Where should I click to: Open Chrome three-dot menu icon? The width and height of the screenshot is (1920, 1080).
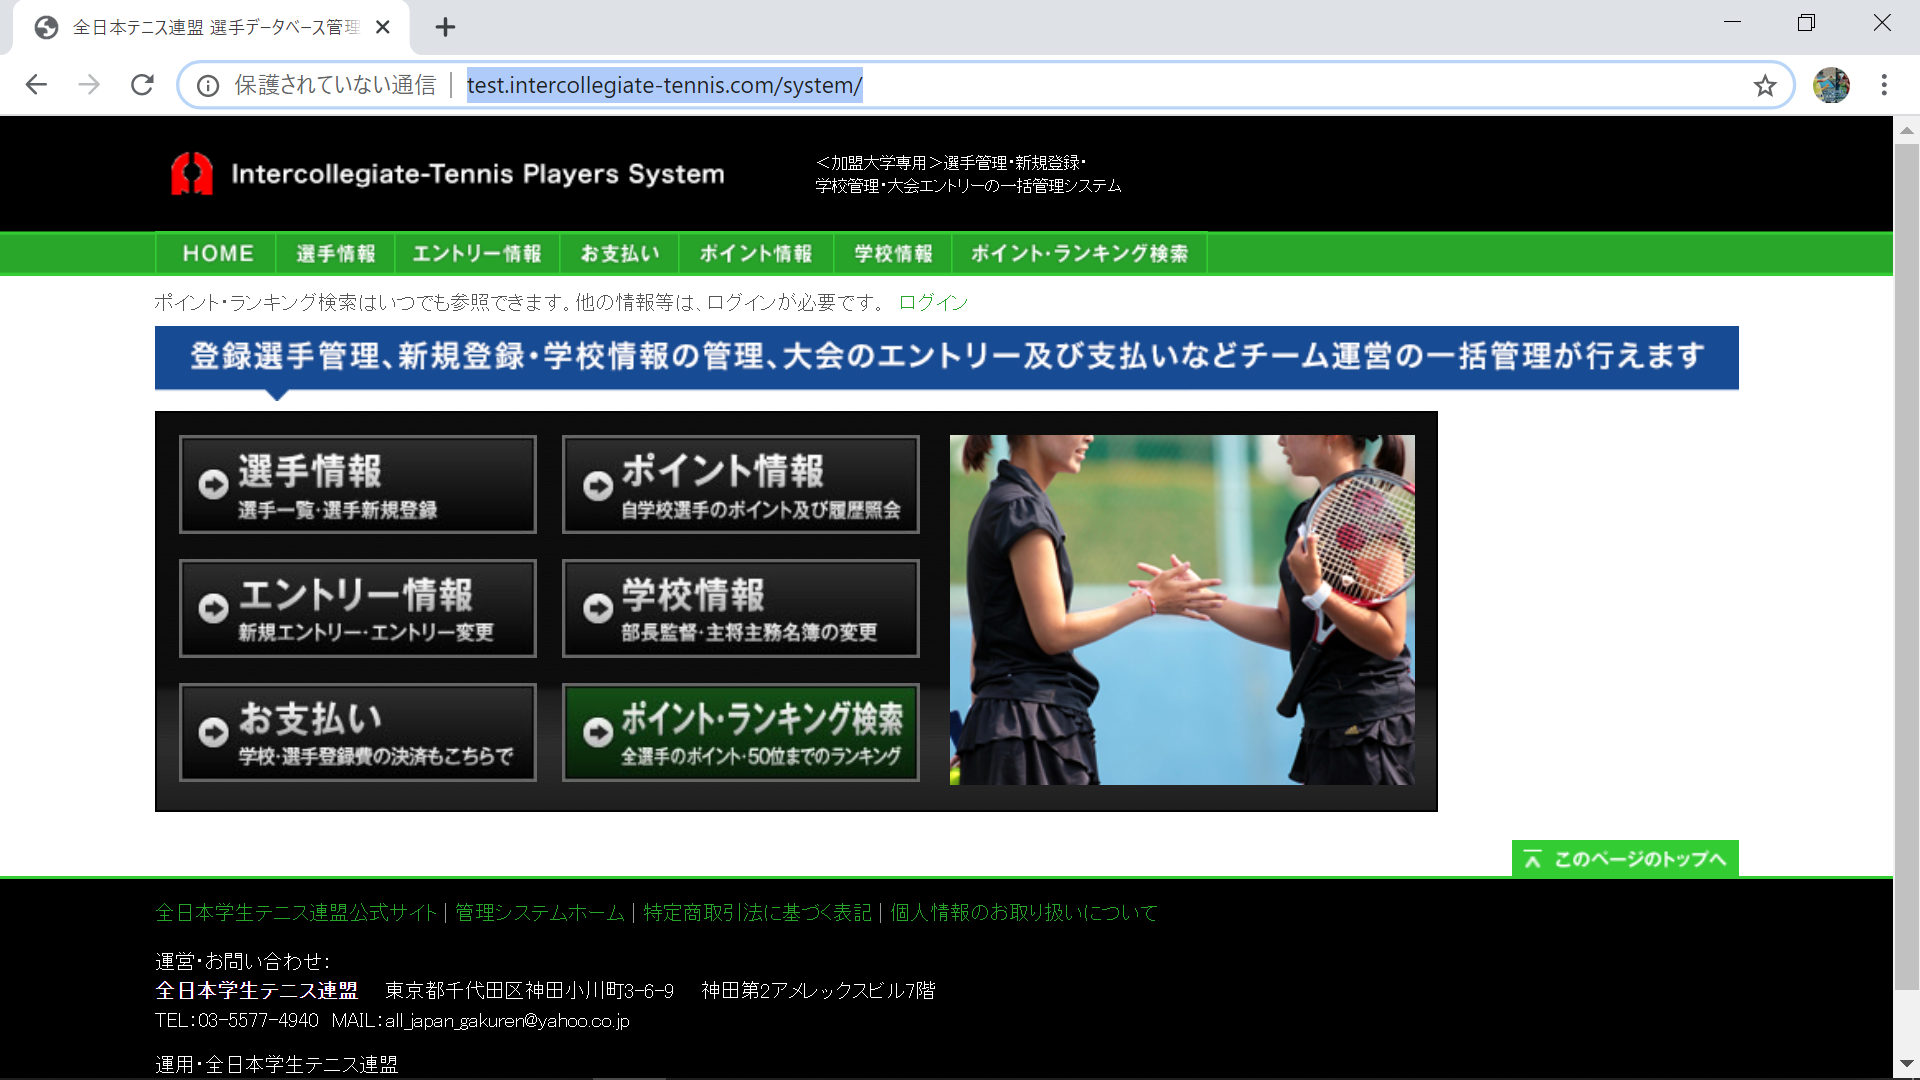click(x=1884, y=85)
